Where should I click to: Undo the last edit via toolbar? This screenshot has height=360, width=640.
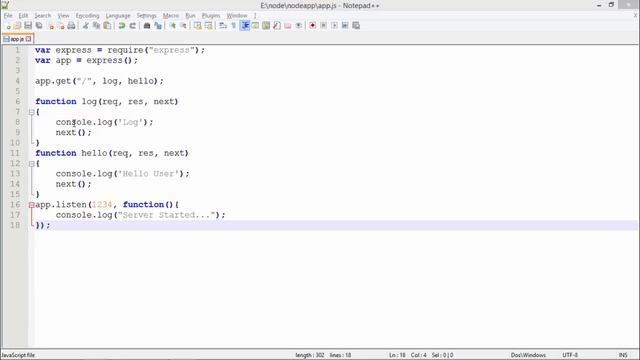tap(122, 26)
